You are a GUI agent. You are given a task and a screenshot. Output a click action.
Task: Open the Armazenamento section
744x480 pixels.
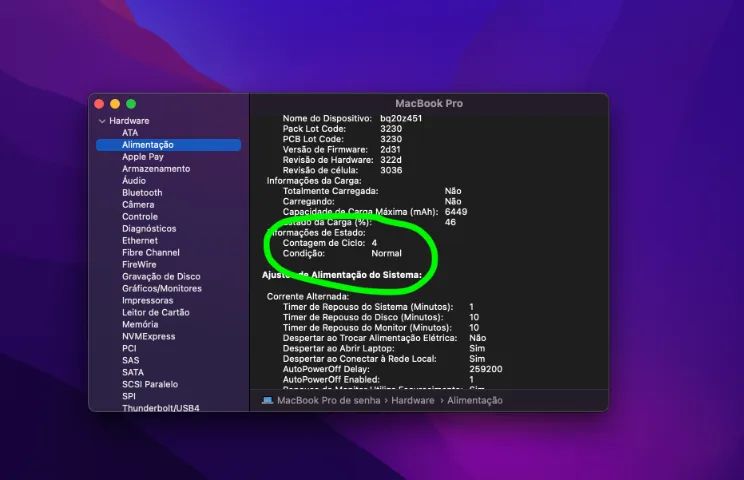pyautogui.click(x=156, y=168)
